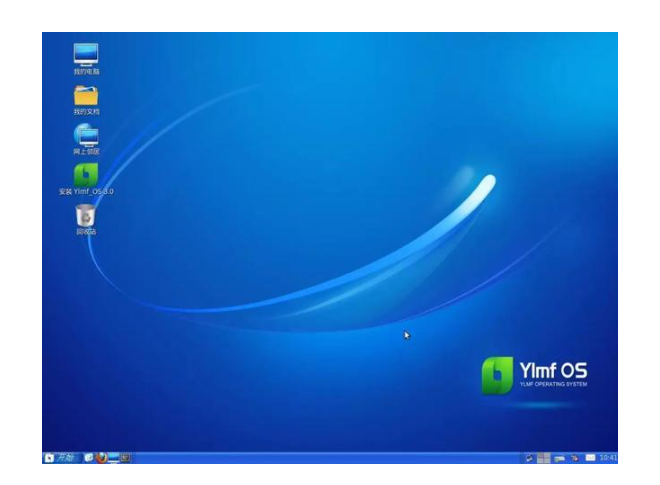The height and width of the screenshot is (485, 660).
Task: Open the terminal quick-launch icon
Action: 125,457
